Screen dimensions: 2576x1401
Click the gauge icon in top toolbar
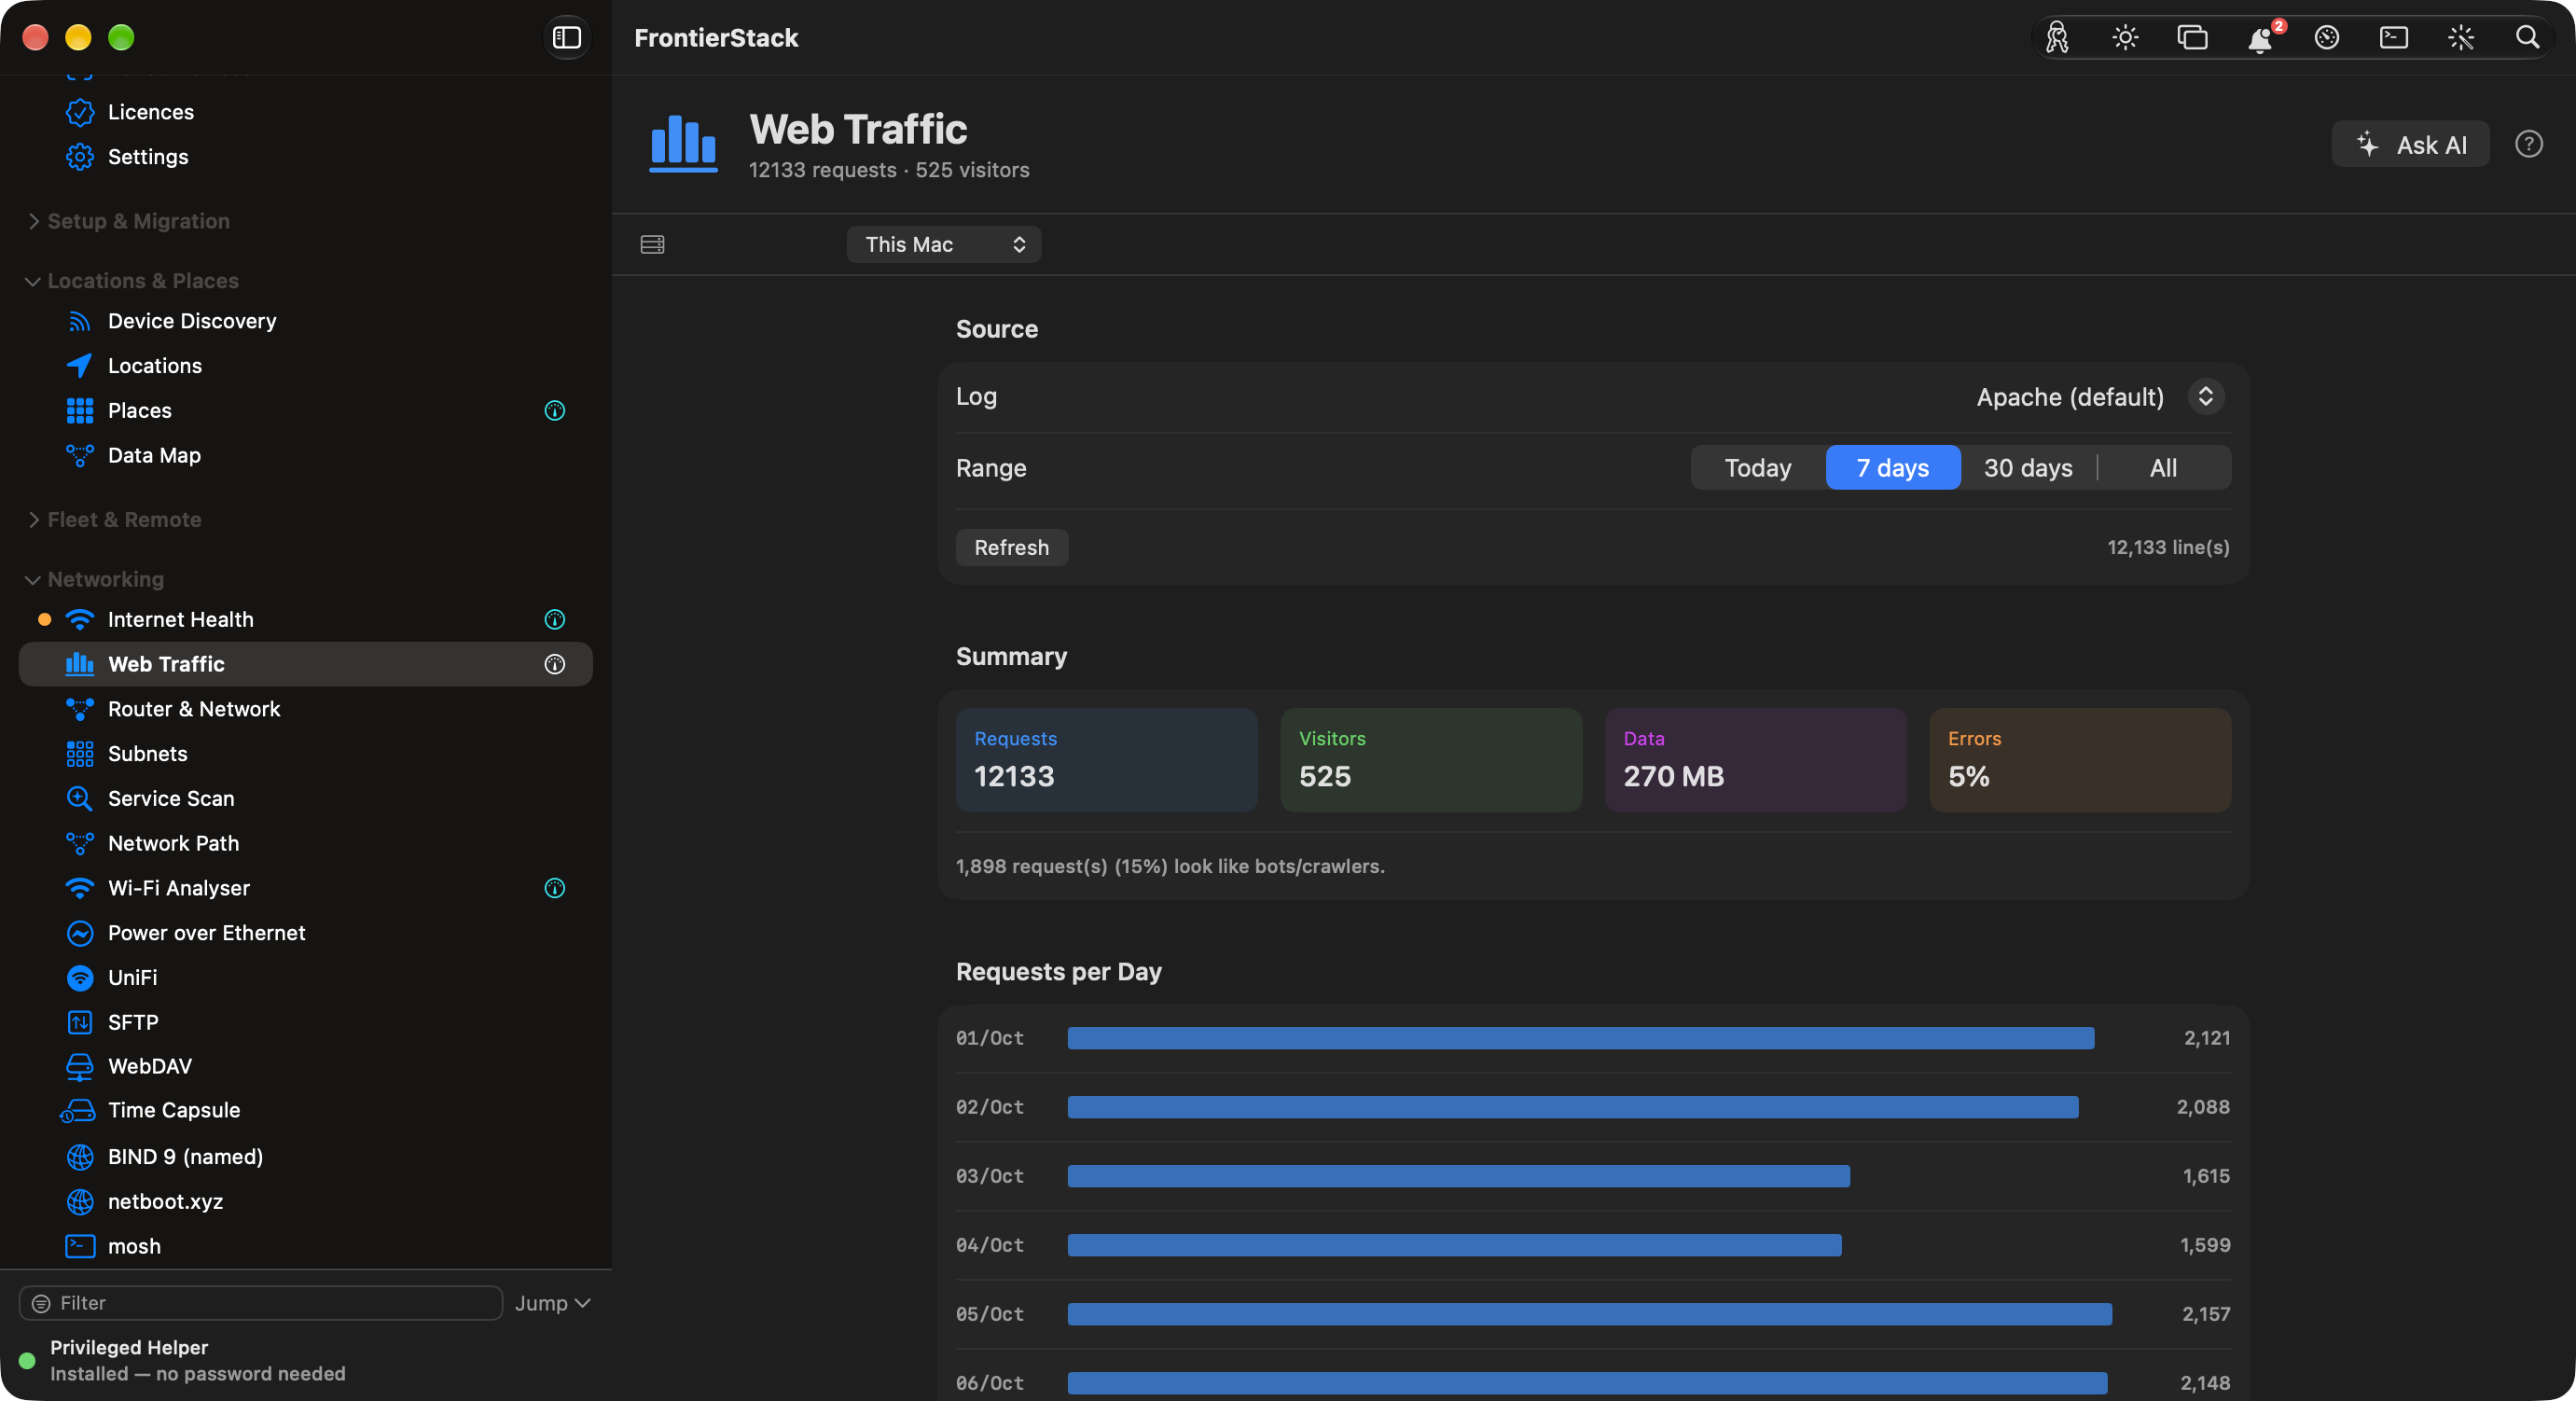pos(2327,38)
